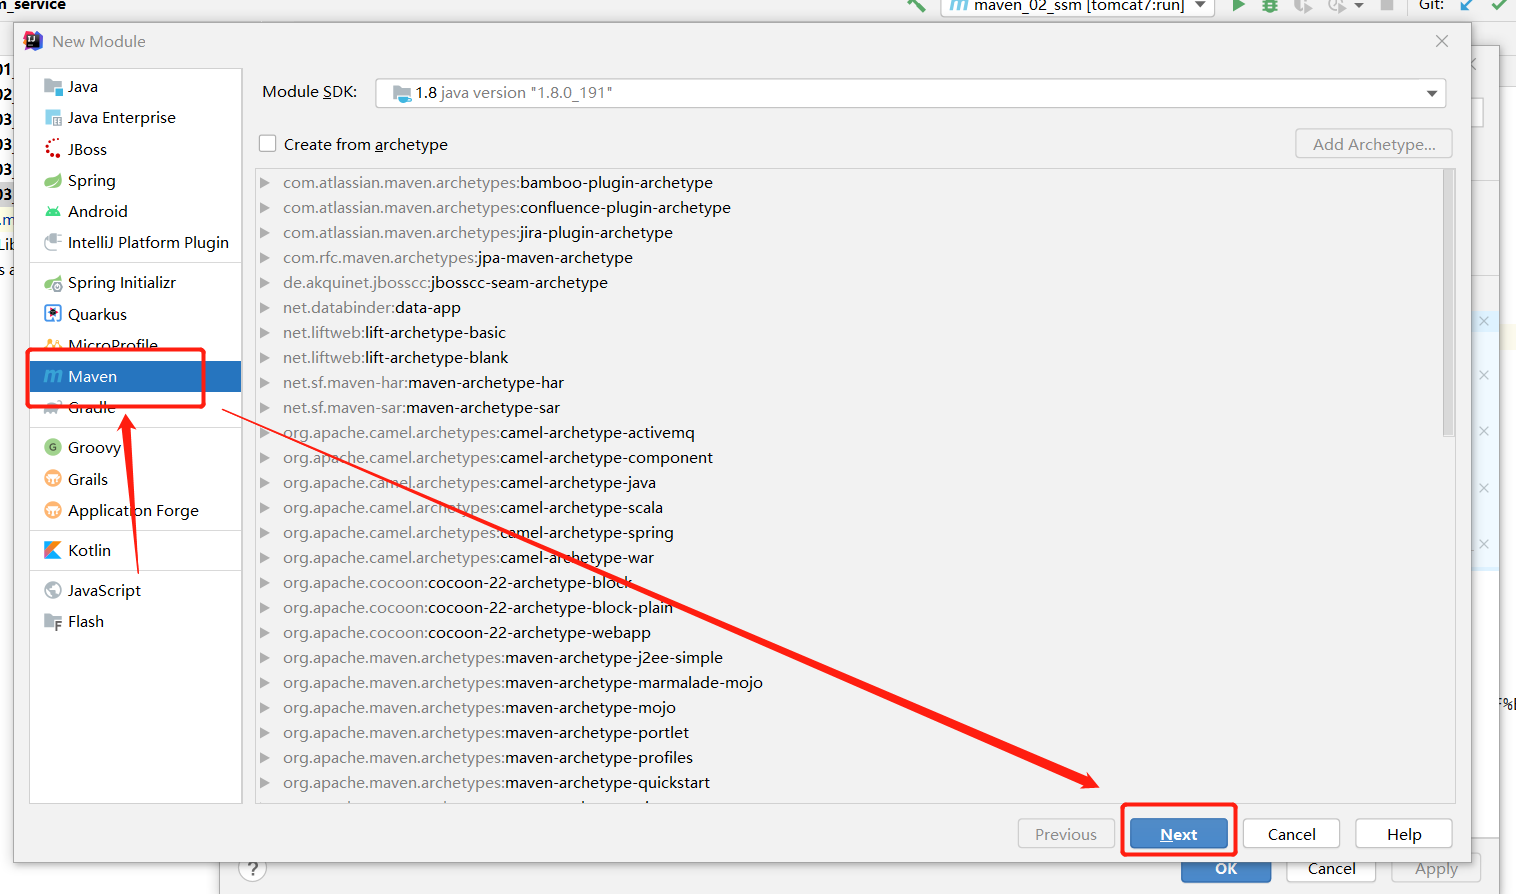Image resolution: width=1516 pixels, height=894 pixels.
Task: Select cocoon-22-archetype-webapp row
Action: click(x=849, y=633)
